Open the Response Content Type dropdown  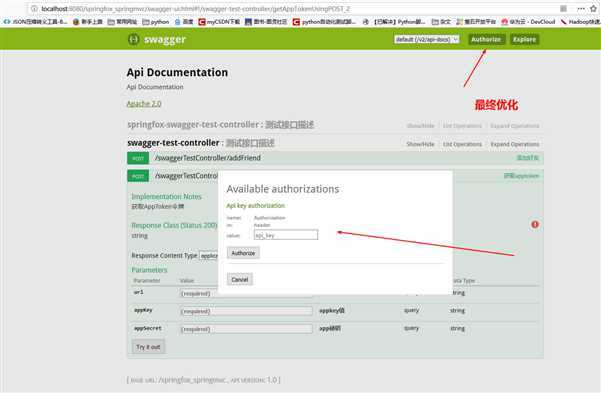click(209, 255)
